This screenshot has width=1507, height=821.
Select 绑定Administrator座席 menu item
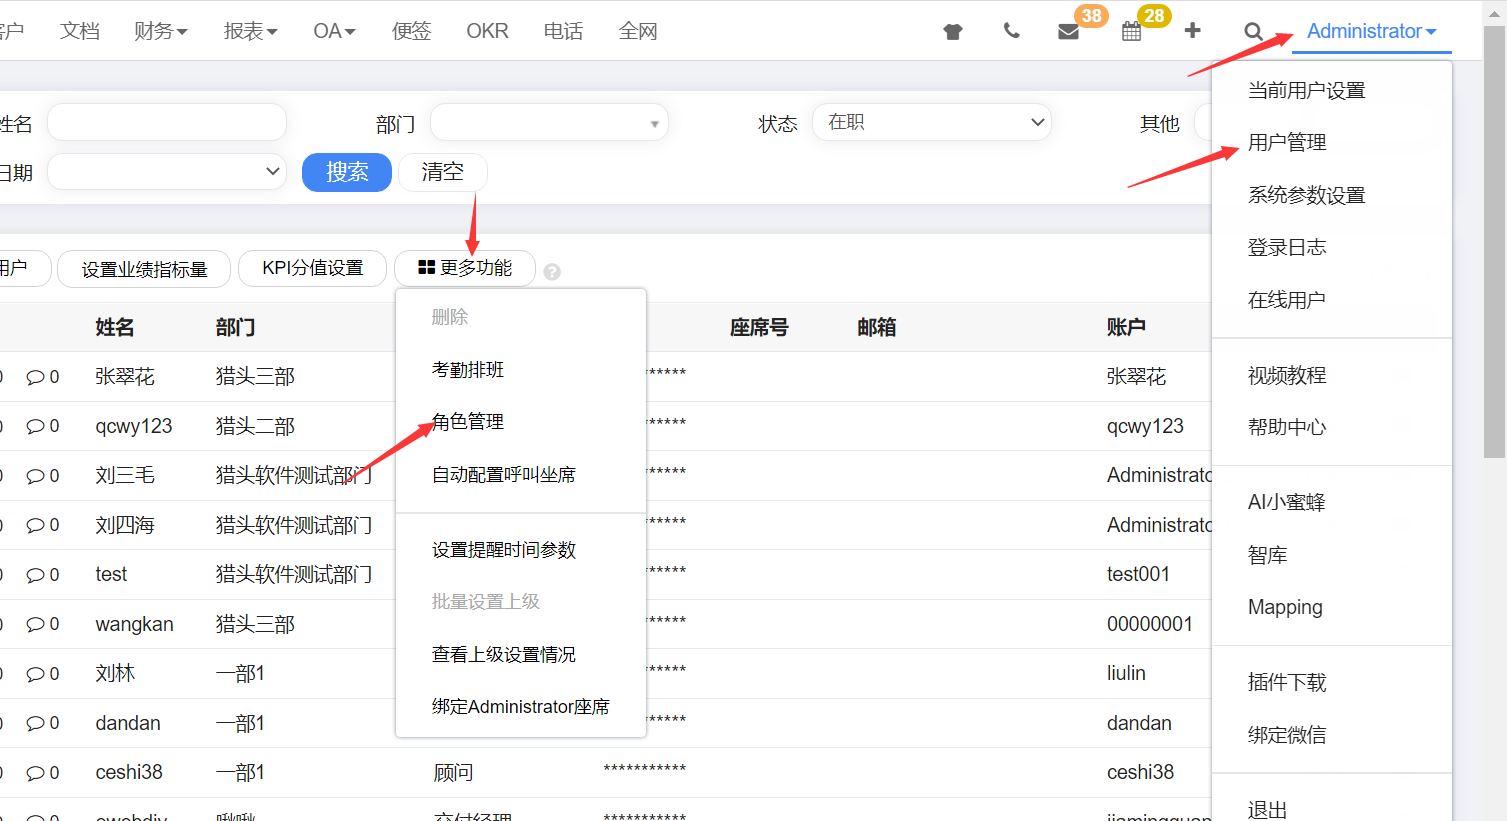click(521, 707)
